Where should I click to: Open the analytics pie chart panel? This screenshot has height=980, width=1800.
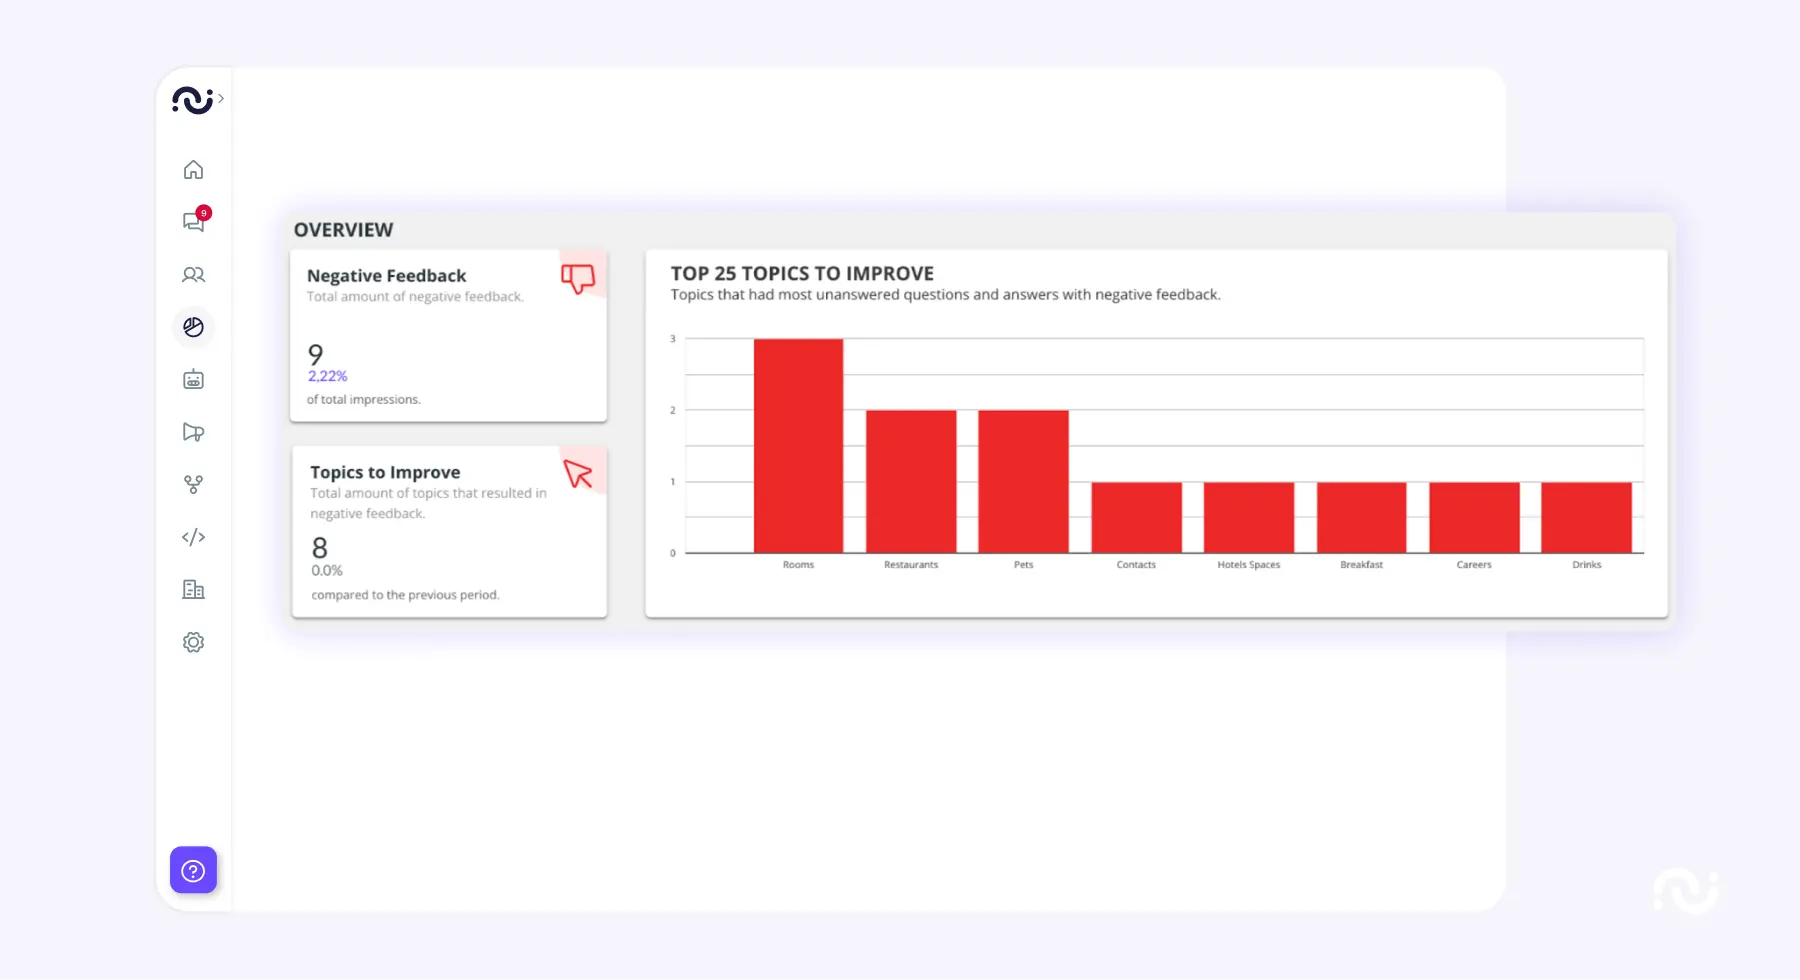point(193,327)
